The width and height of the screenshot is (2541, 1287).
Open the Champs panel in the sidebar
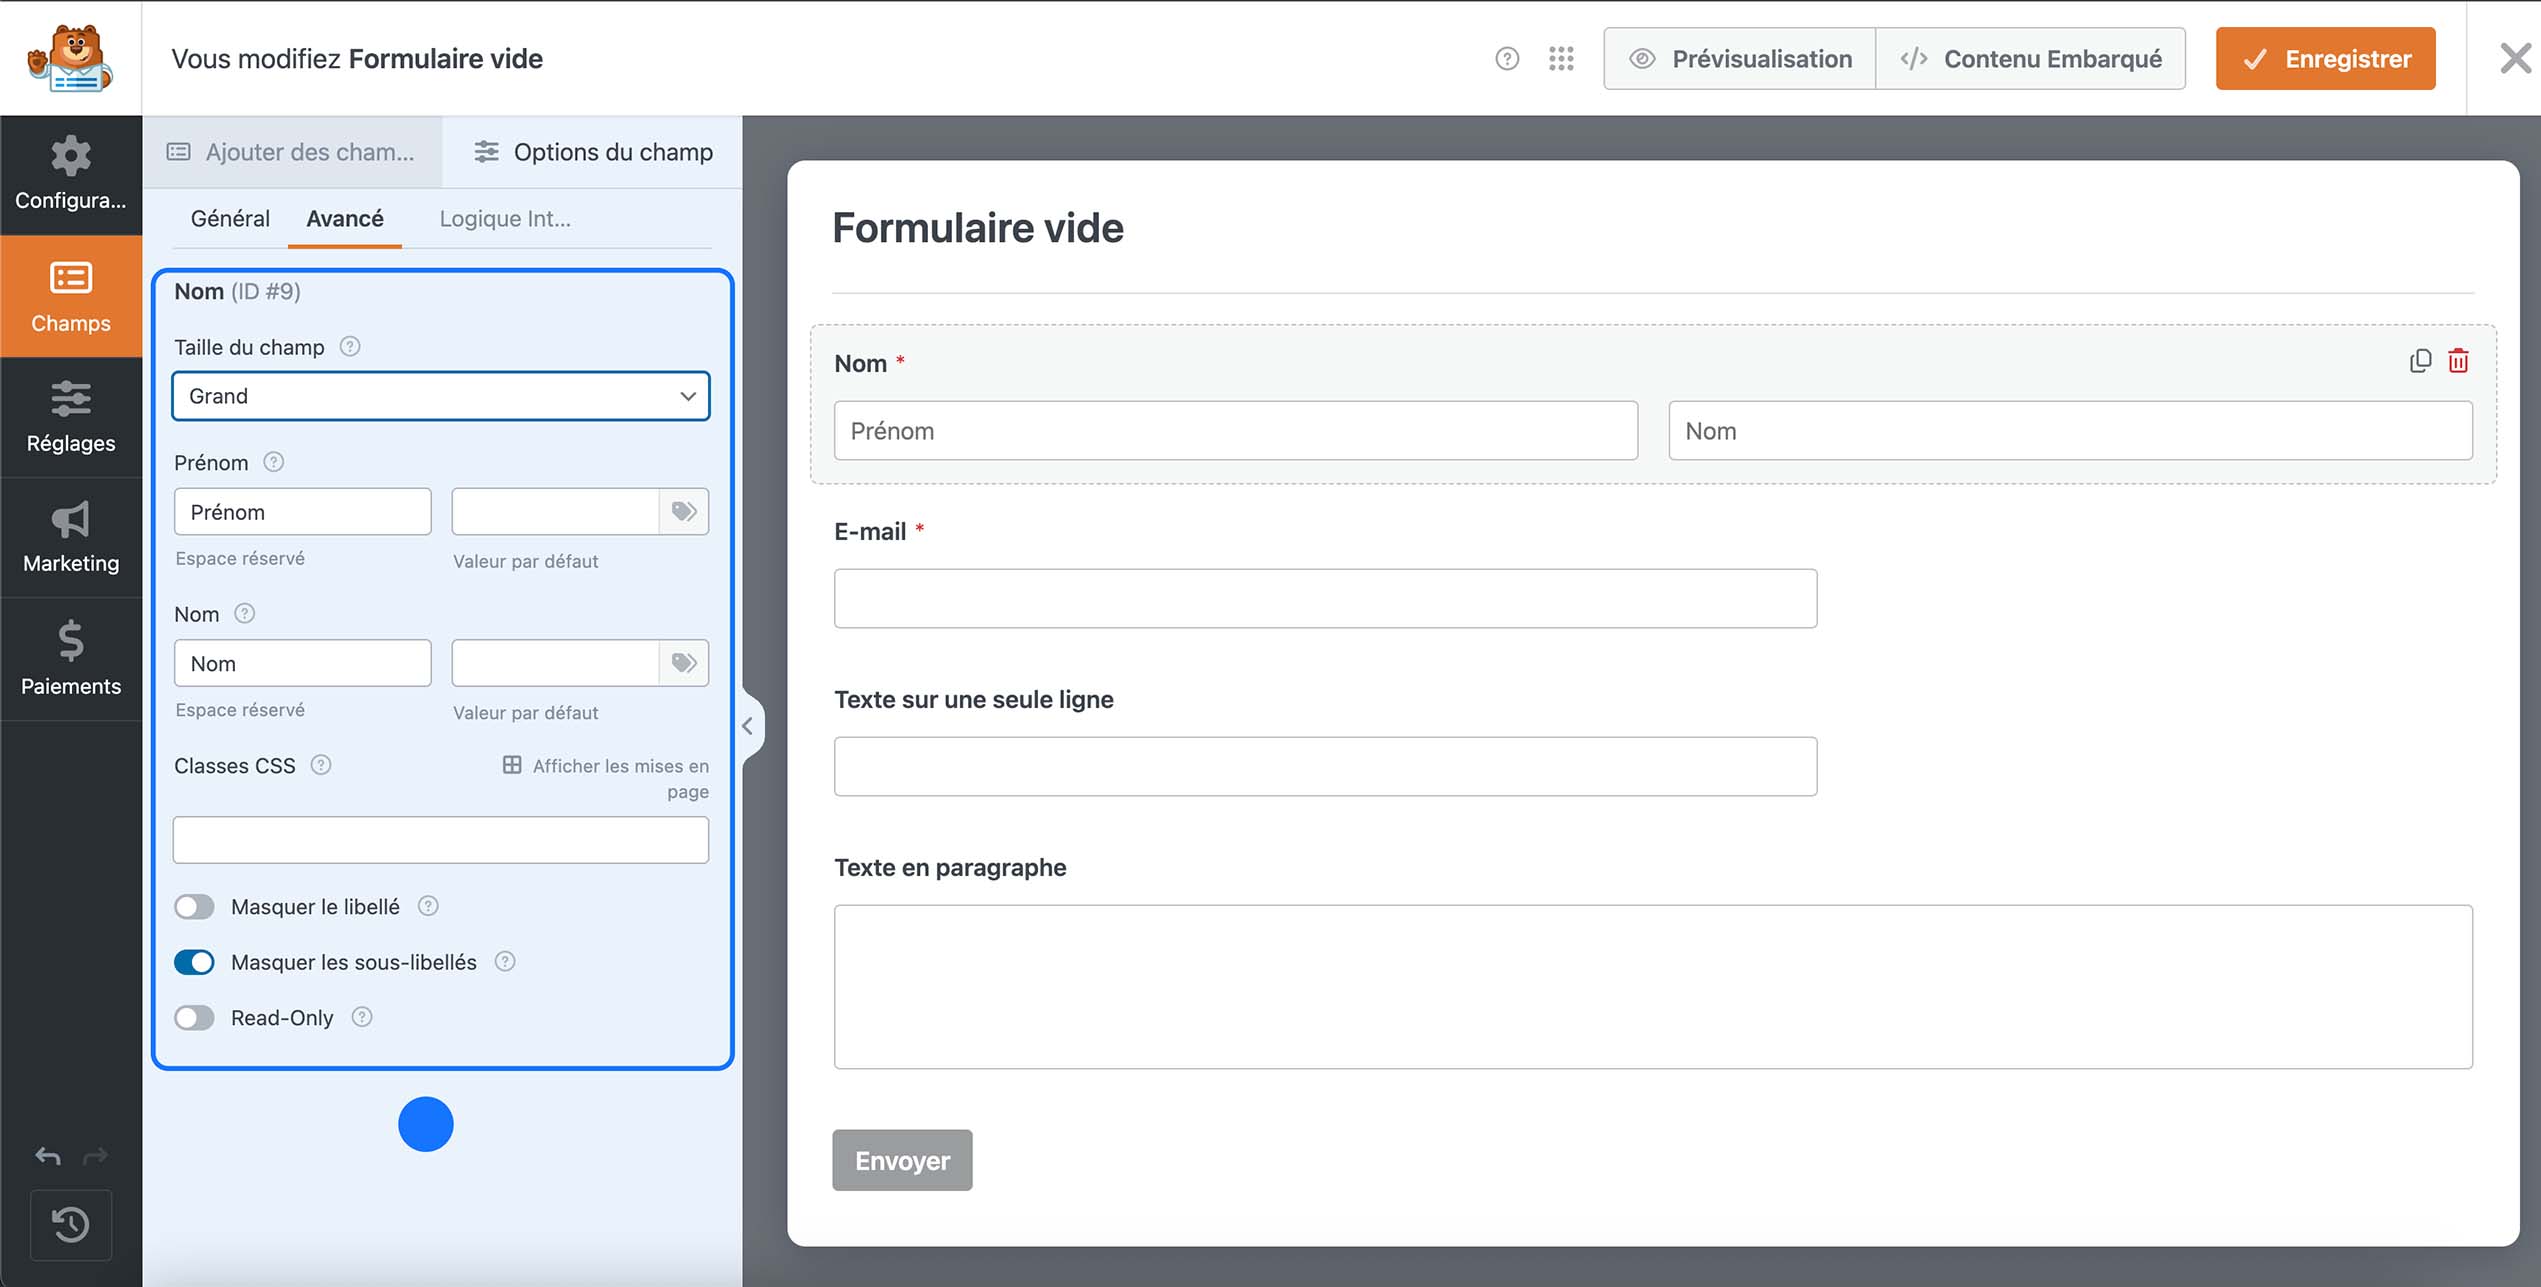(x=70, y=297)
